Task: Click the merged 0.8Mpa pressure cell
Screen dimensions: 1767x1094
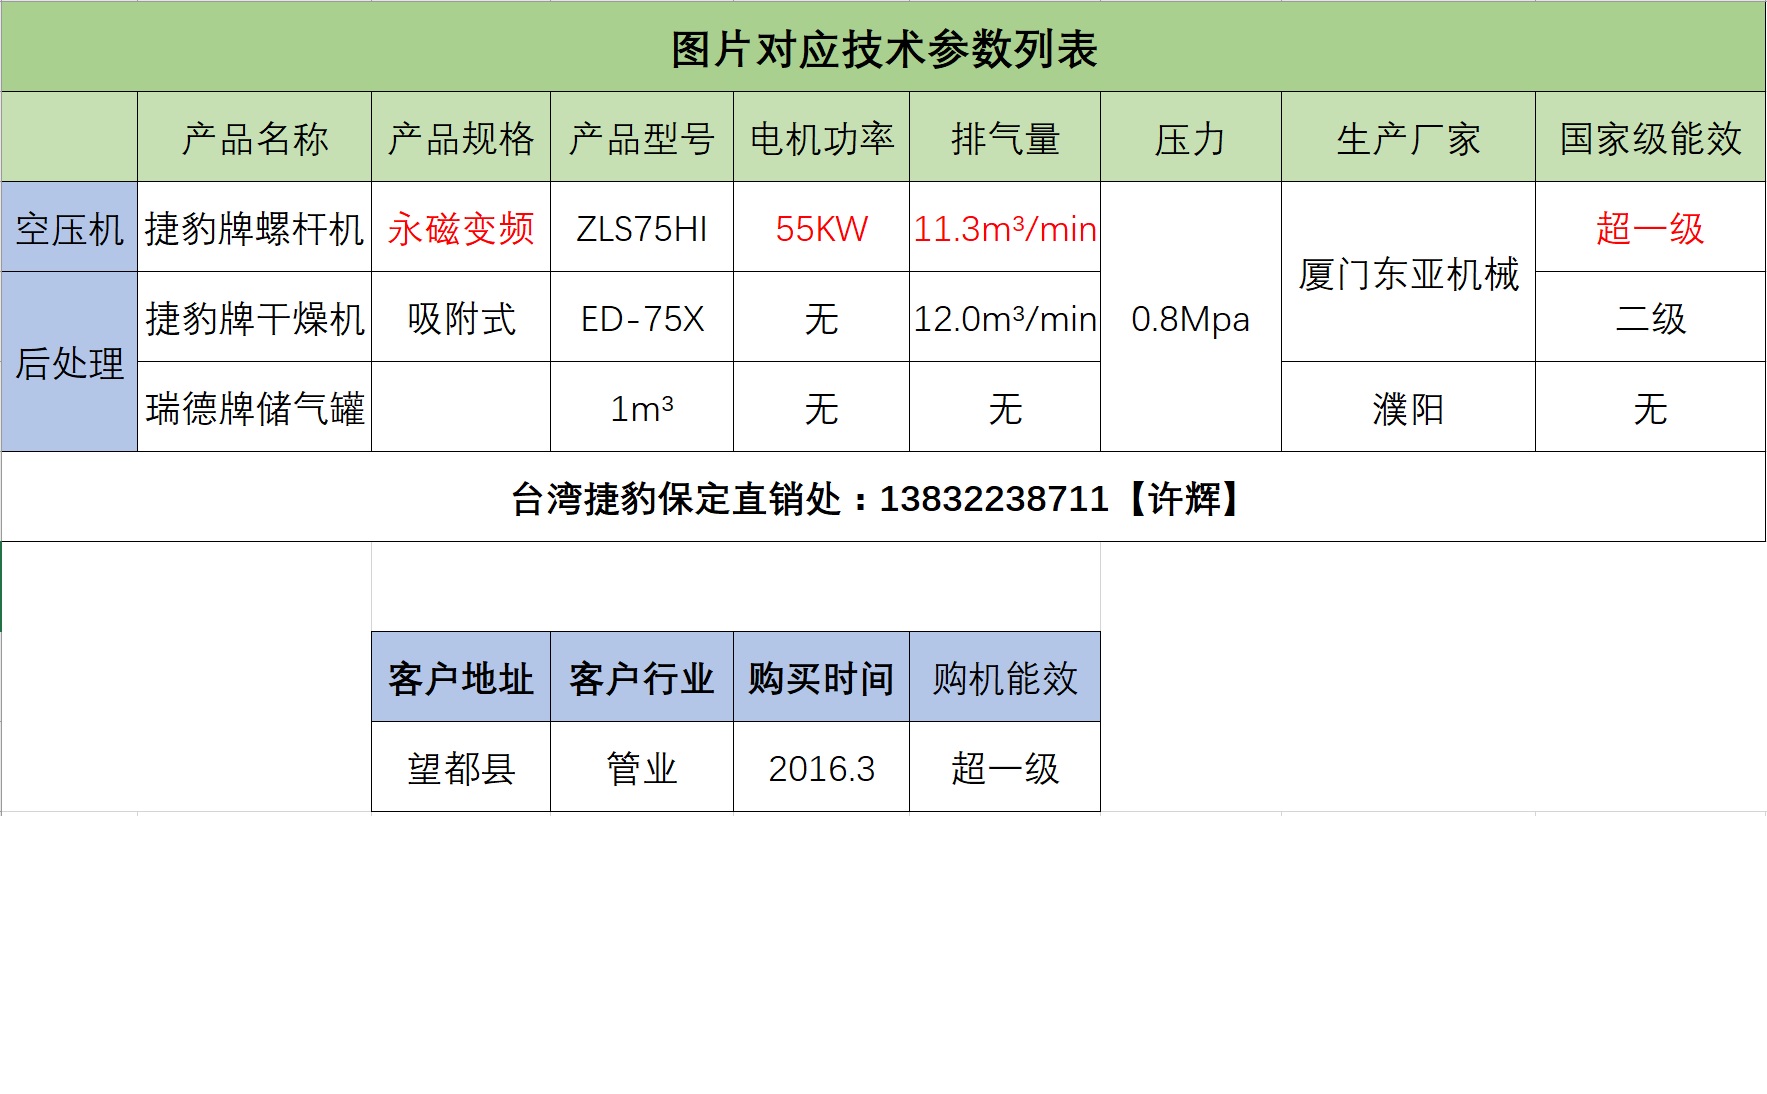Action: tap(1190, 318)
